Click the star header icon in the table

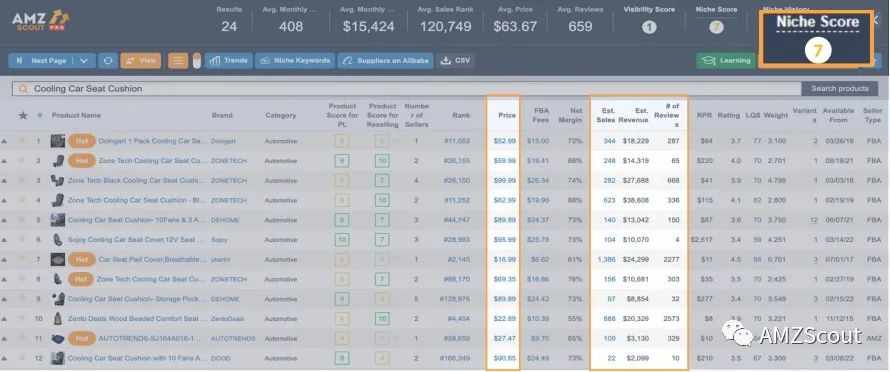coord(23,115)
